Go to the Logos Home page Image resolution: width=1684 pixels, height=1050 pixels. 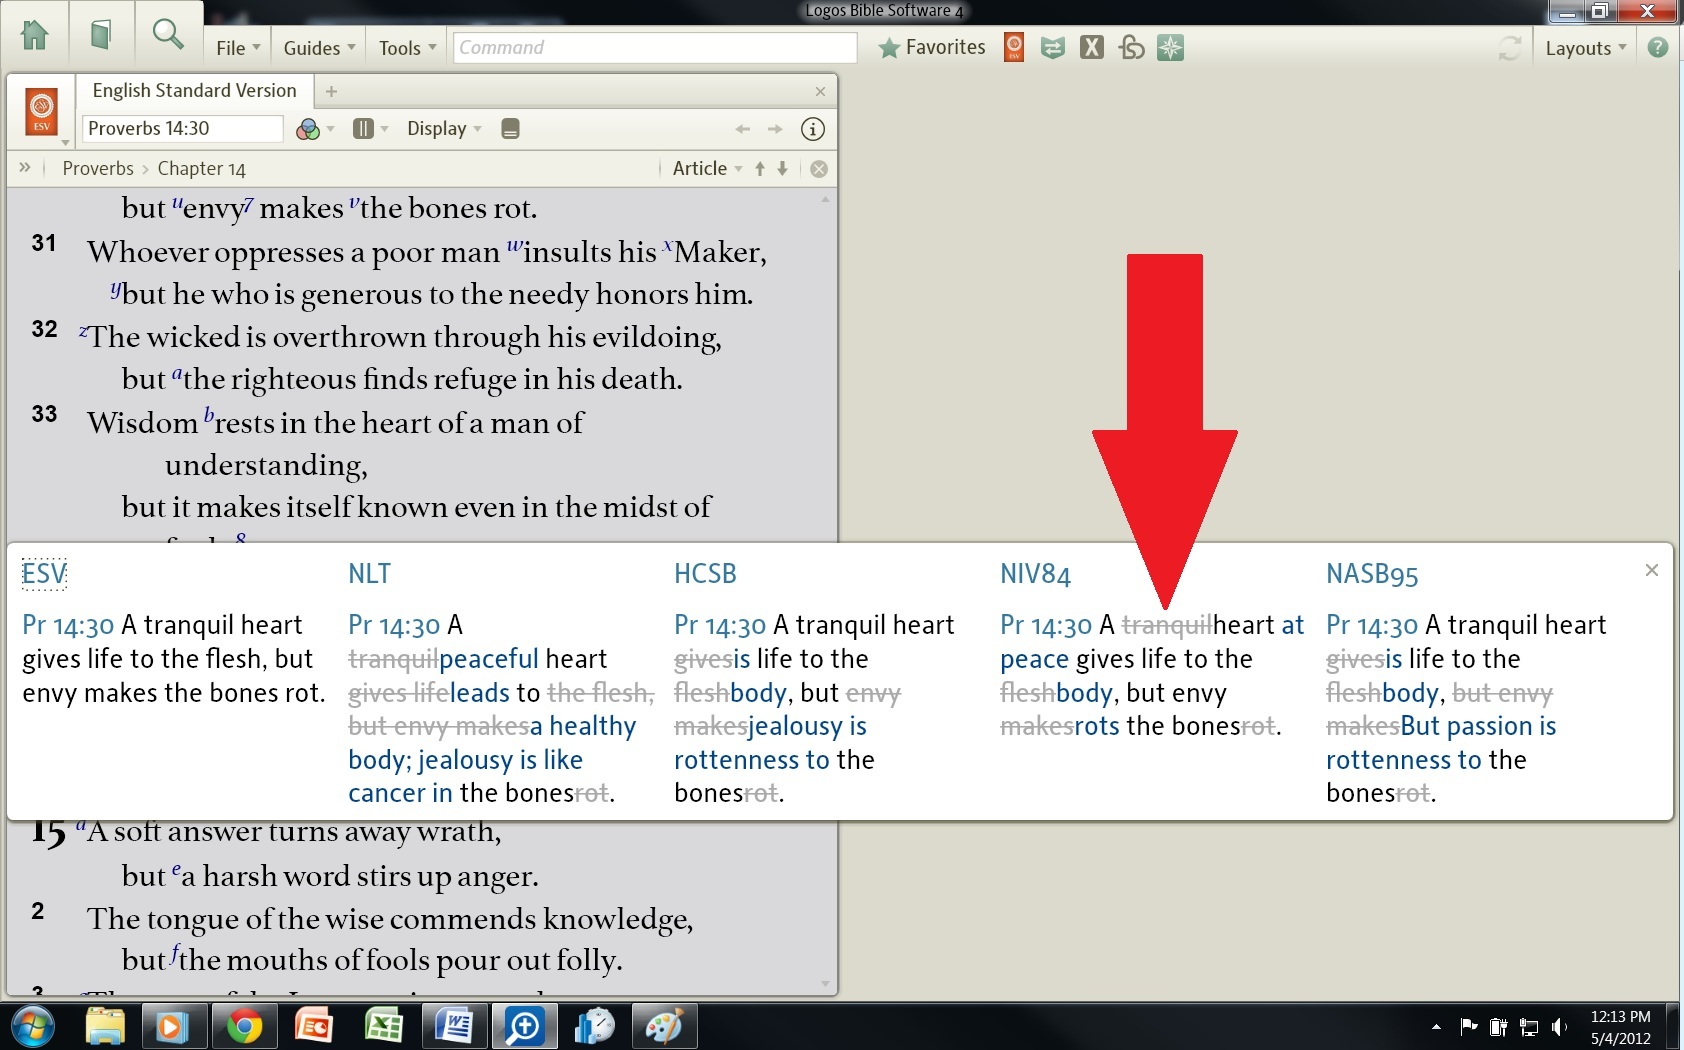point(35,35)
